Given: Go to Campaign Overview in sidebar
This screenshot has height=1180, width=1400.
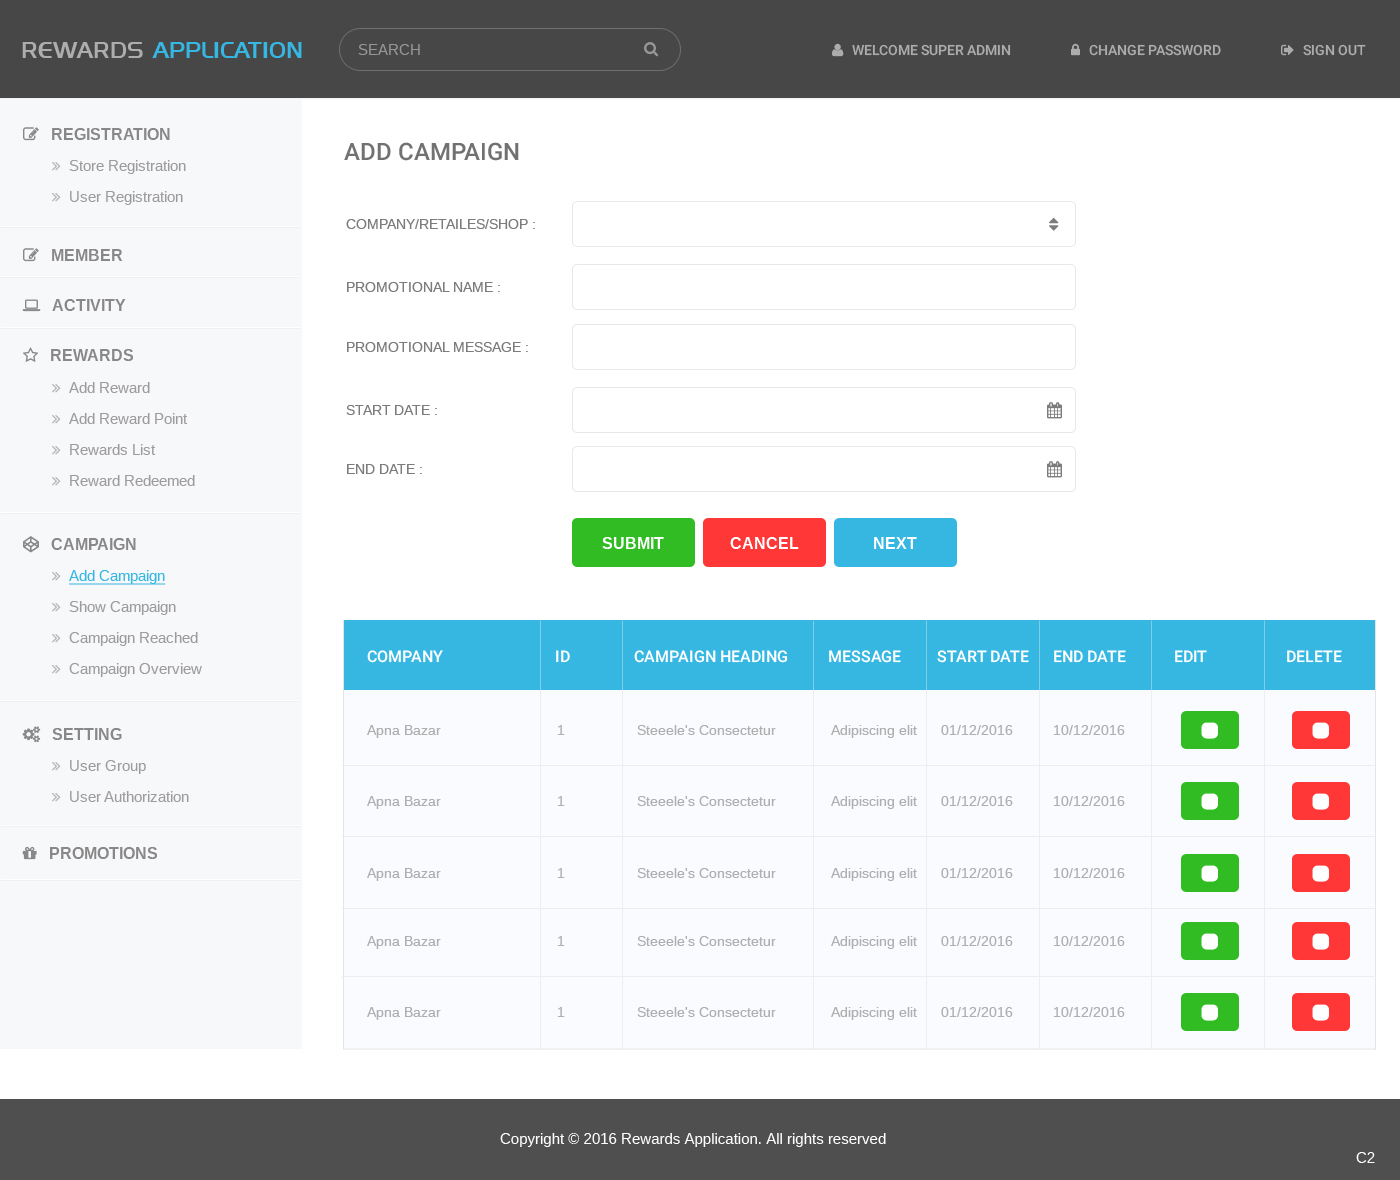Looking at the screenshot, I should (135, 669).
